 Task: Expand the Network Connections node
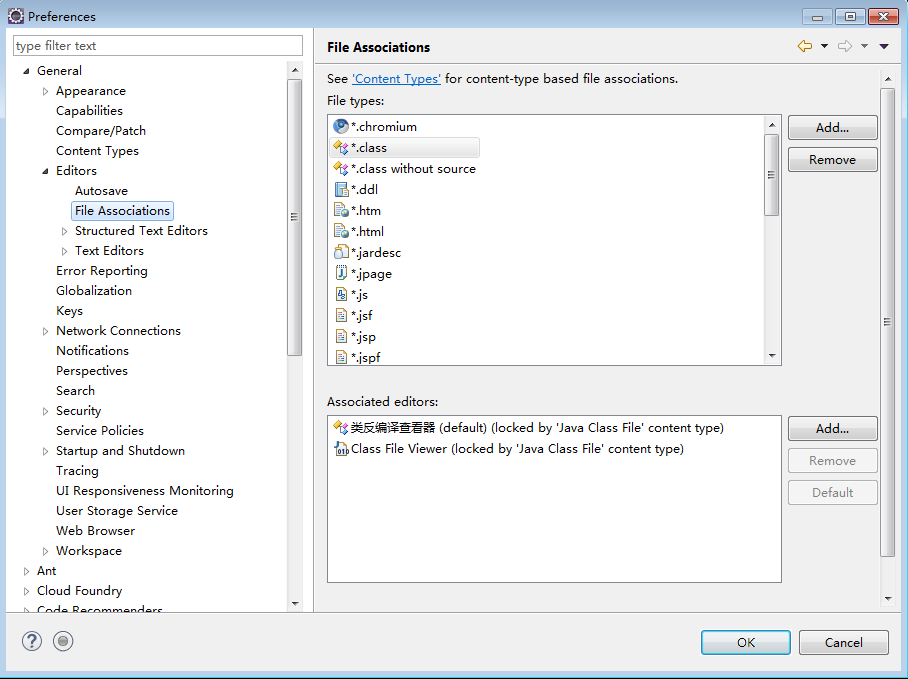click(x=45, y=331)
